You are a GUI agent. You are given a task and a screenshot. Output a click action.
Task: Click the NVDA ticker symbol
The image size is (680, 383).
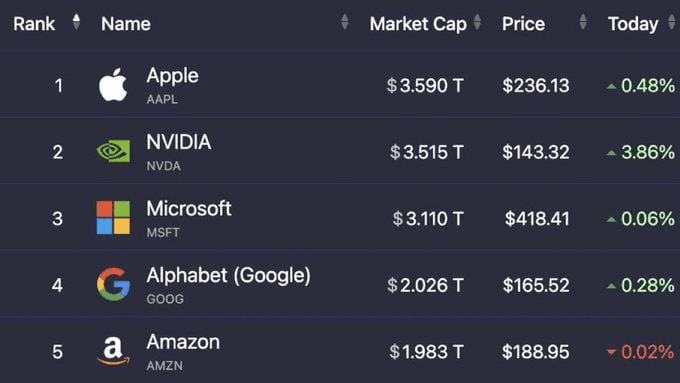pos(163,166)
